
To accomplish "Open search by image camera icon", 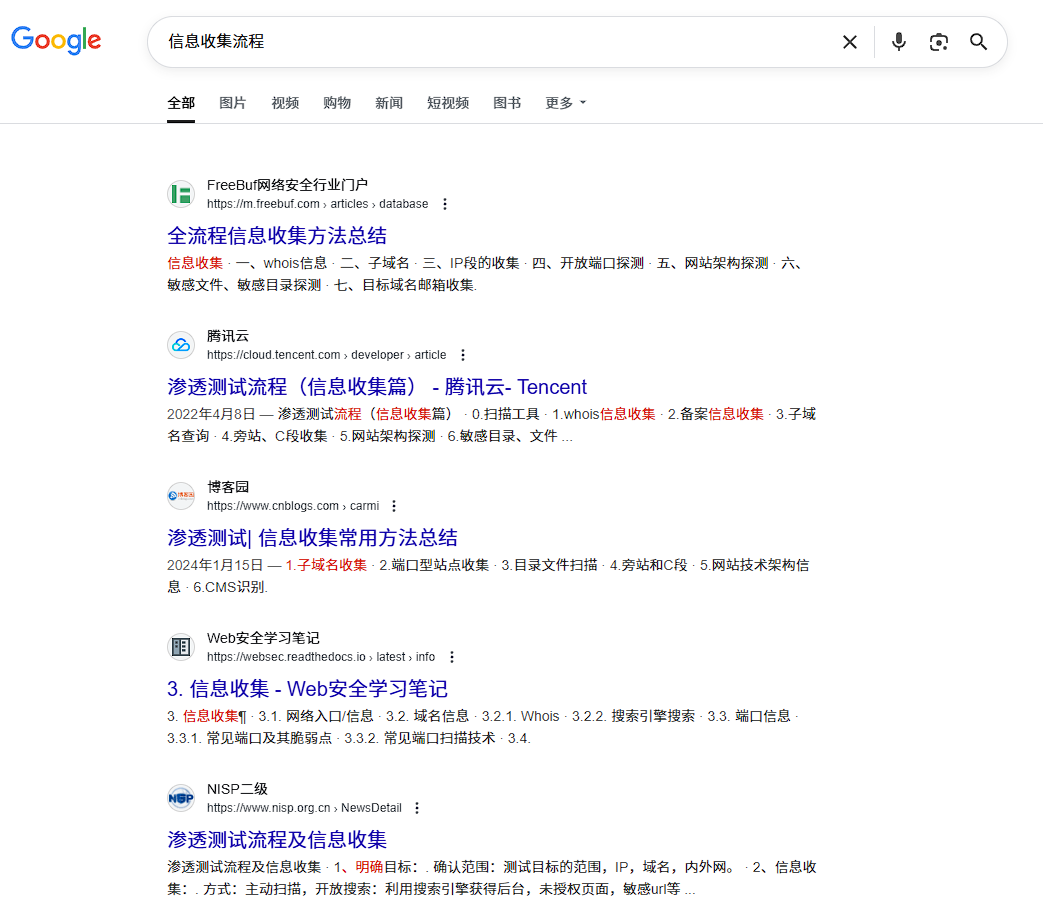I will coord(939,42).
